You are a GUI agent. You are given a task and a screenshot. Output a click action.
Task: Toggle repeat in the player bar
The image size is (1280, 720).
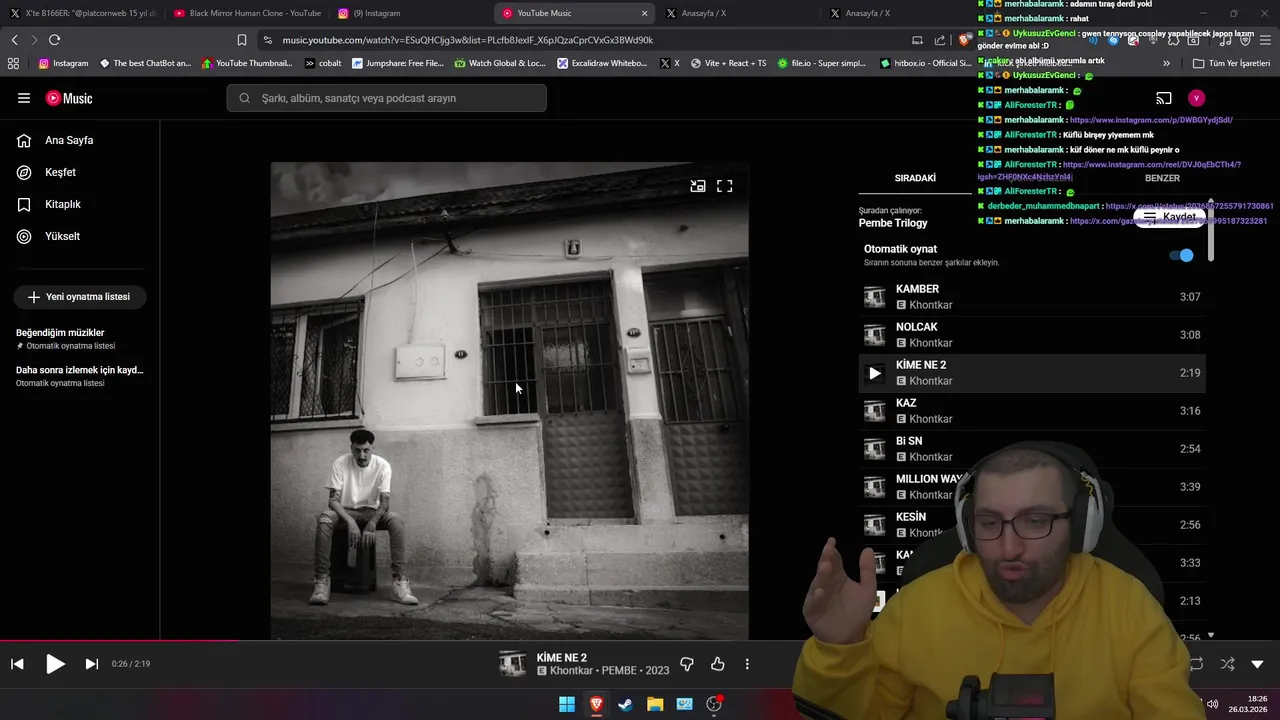(1196, 664)
